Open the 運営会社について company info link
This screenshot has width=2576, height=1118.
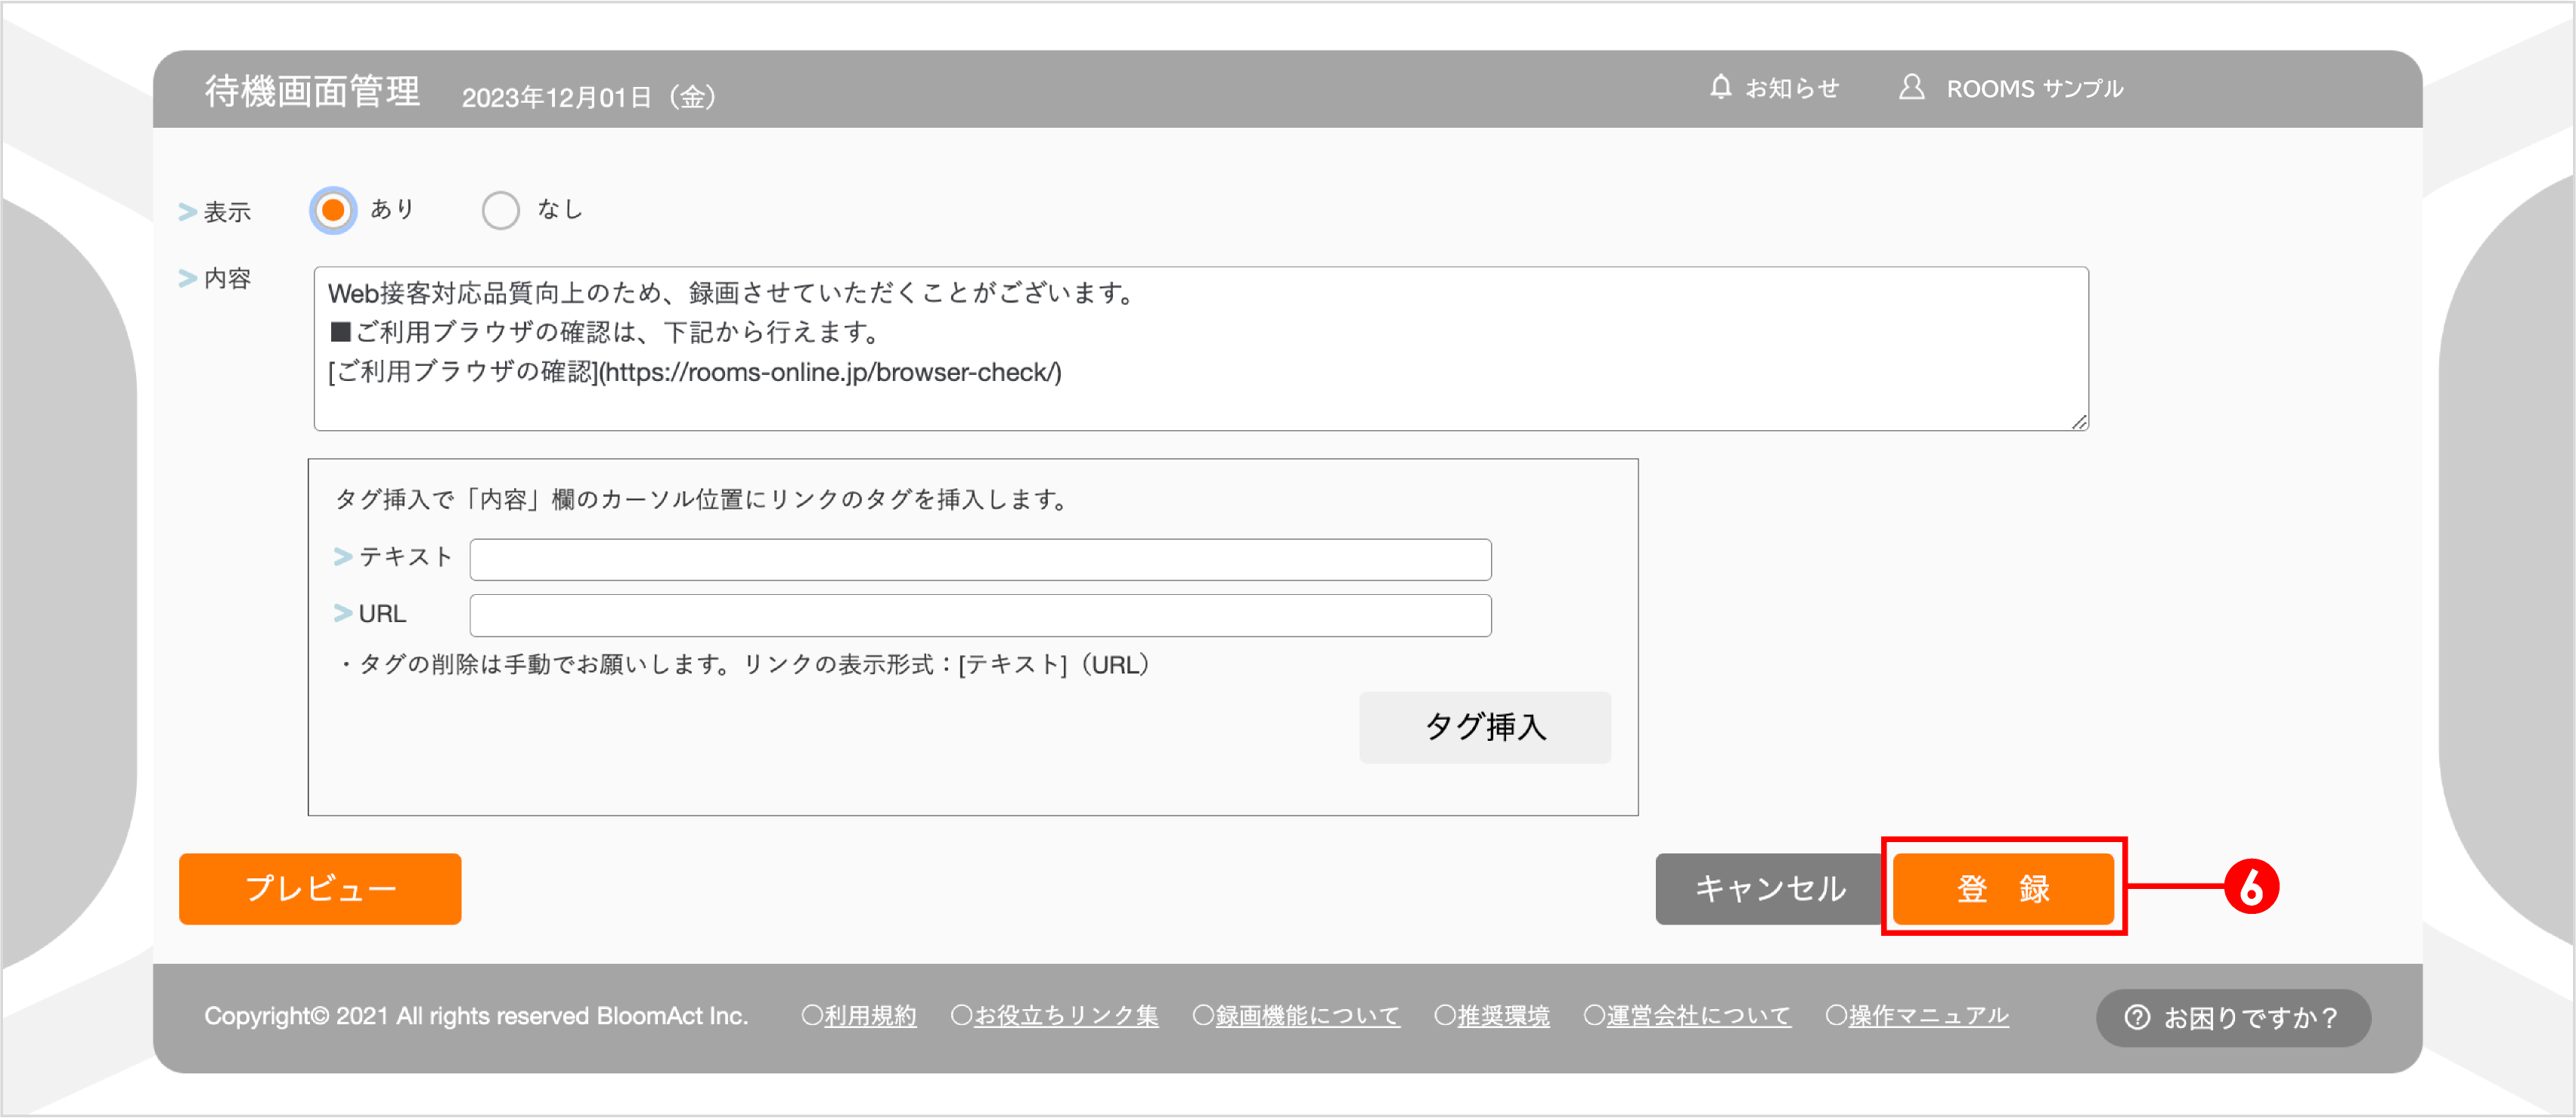click(1698, 1016)
